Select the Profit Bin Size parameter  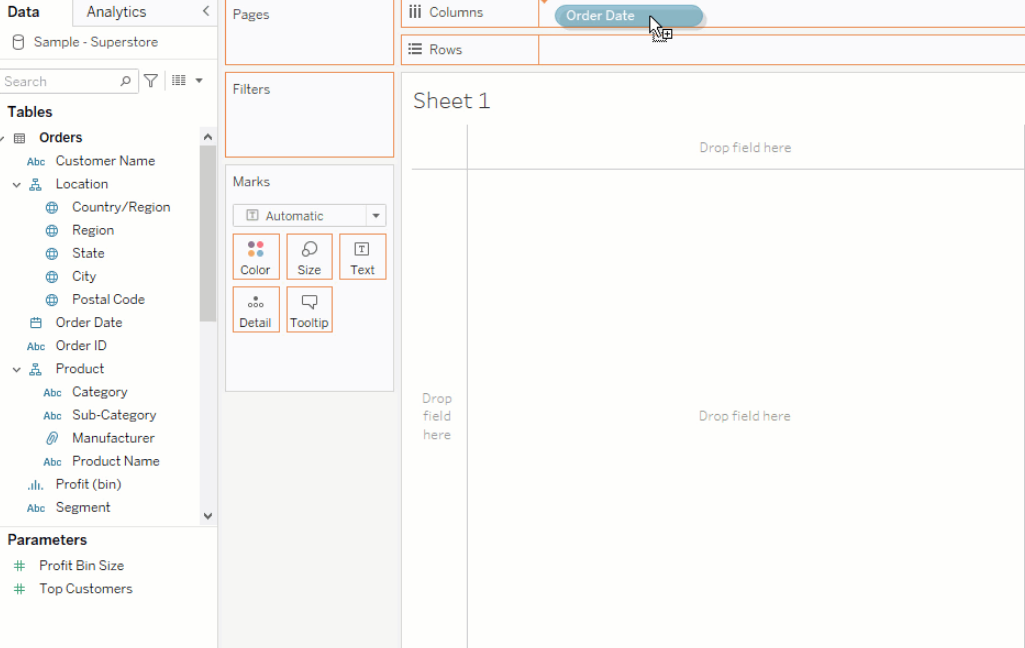click(x=81, y=565)
